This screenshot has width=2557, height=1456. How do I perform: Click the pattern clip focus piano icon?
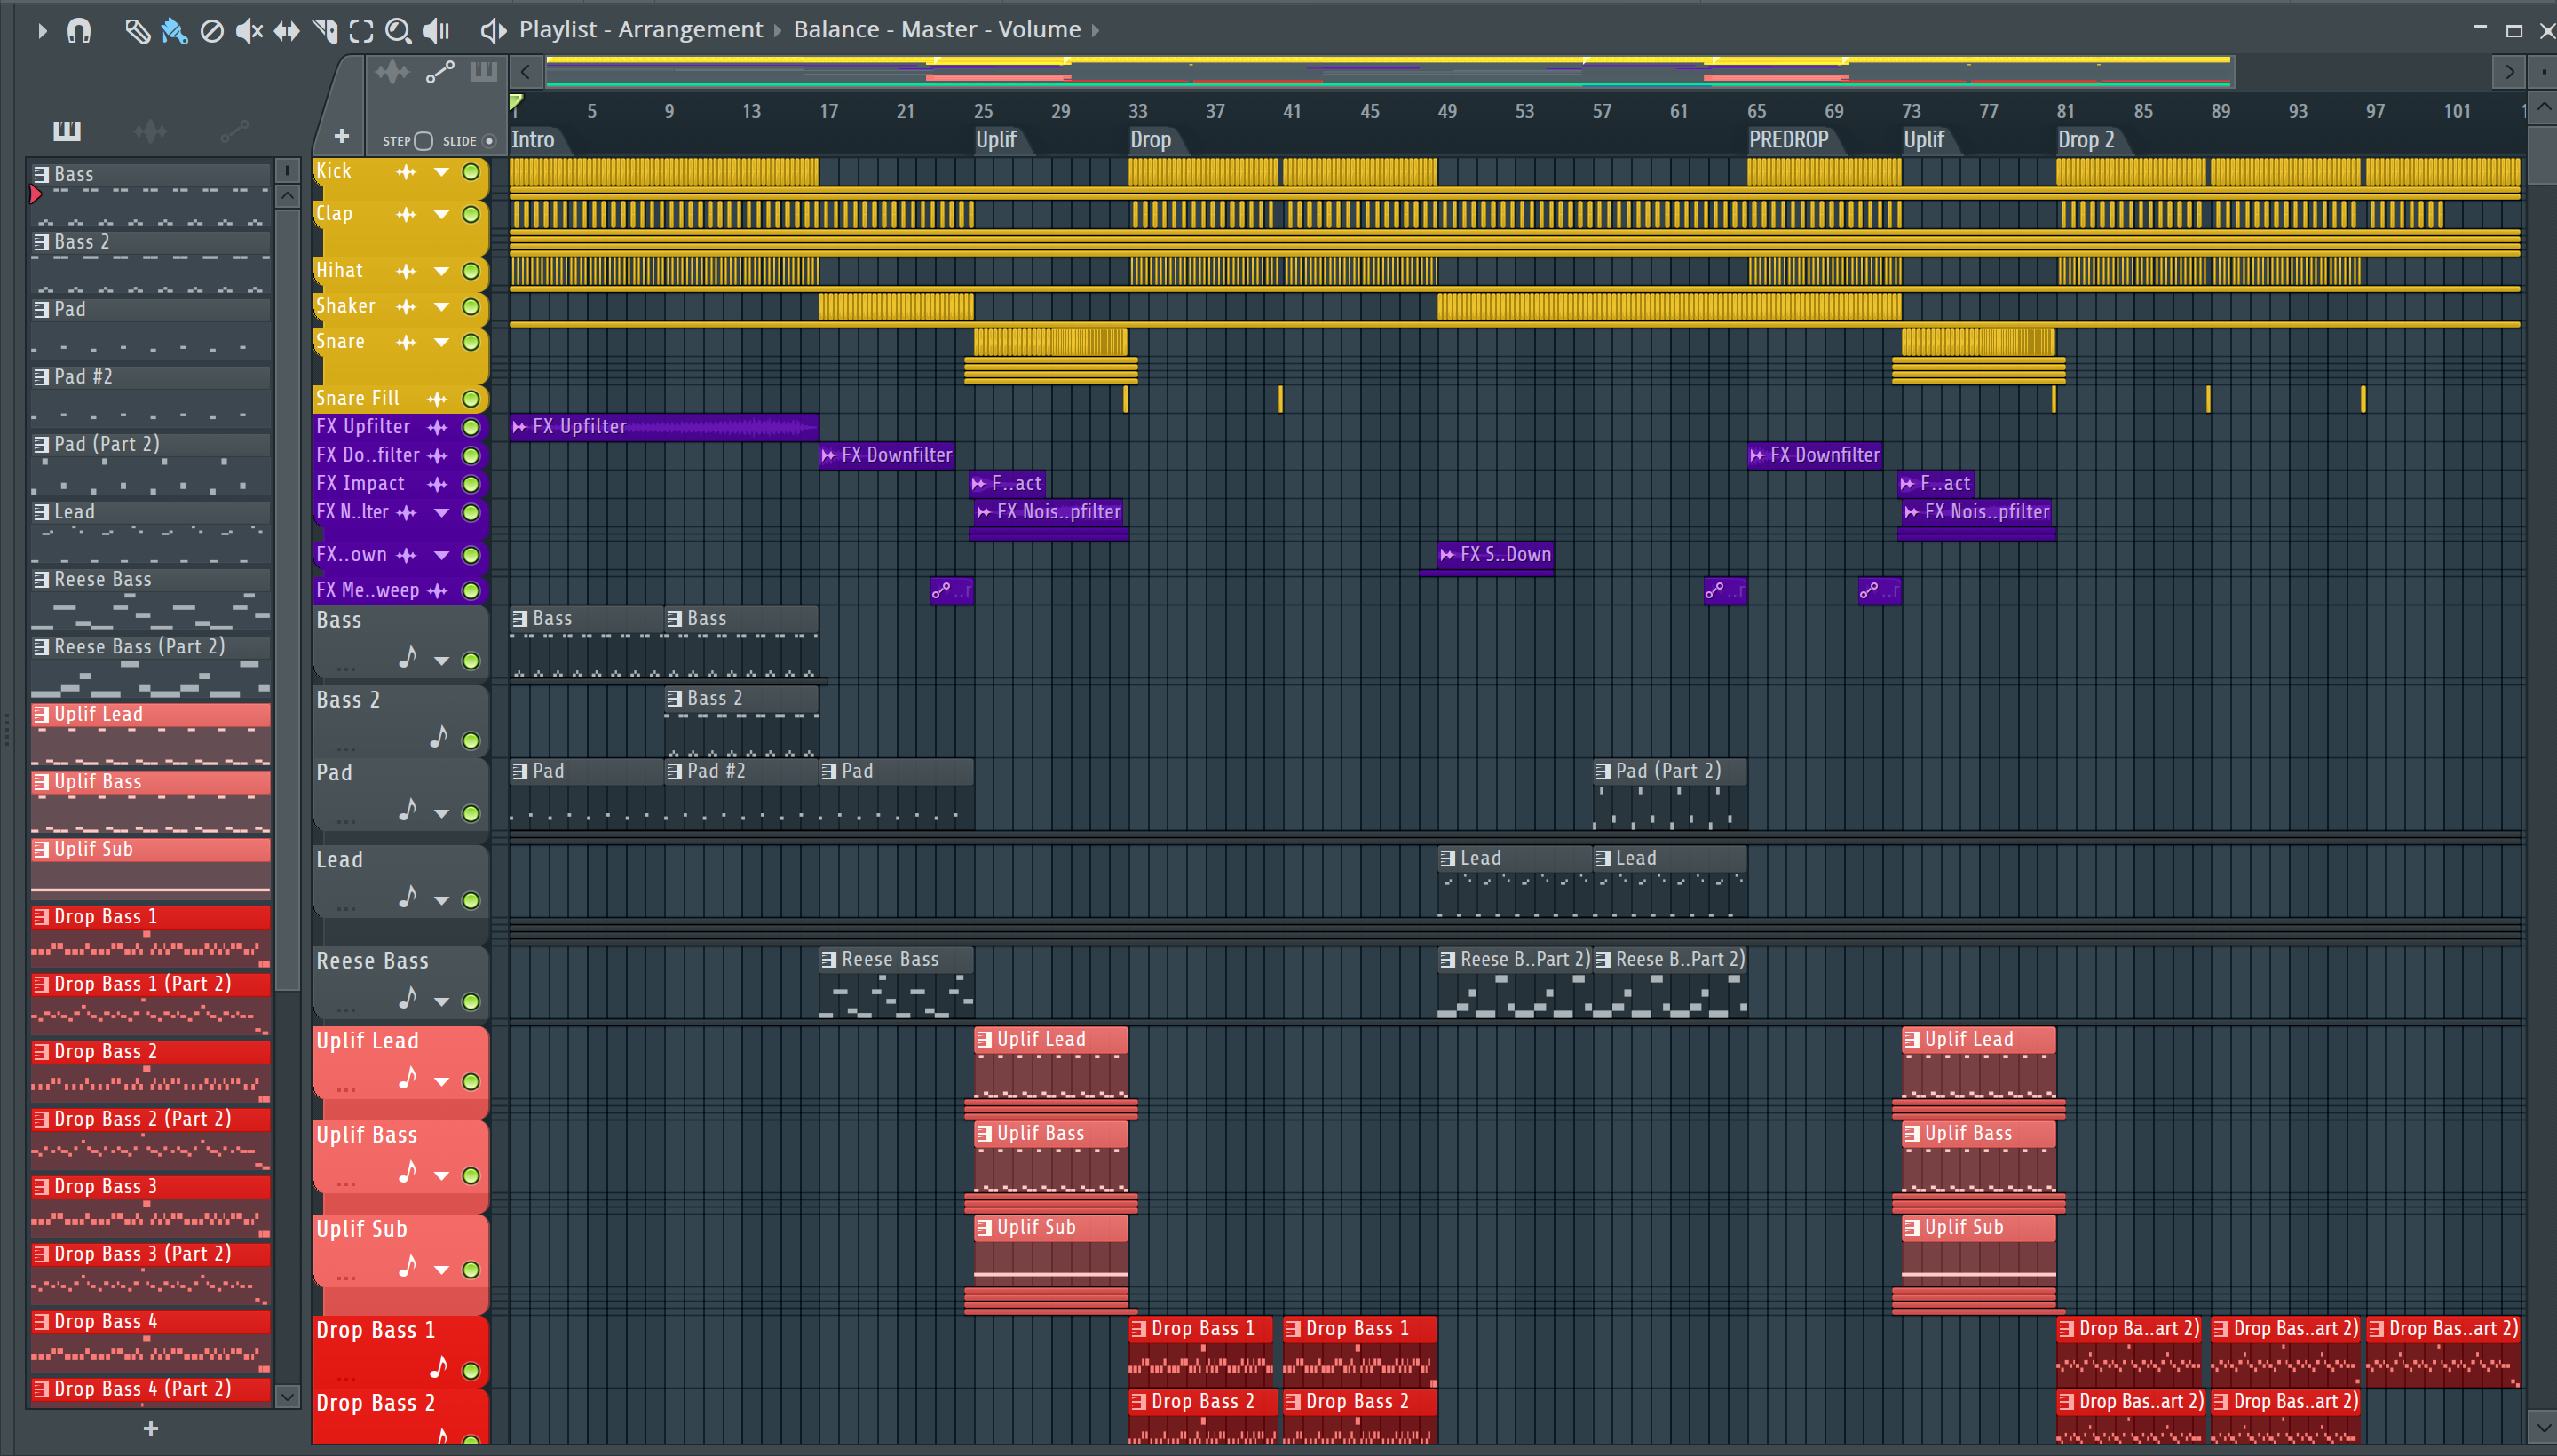point(484,72)
